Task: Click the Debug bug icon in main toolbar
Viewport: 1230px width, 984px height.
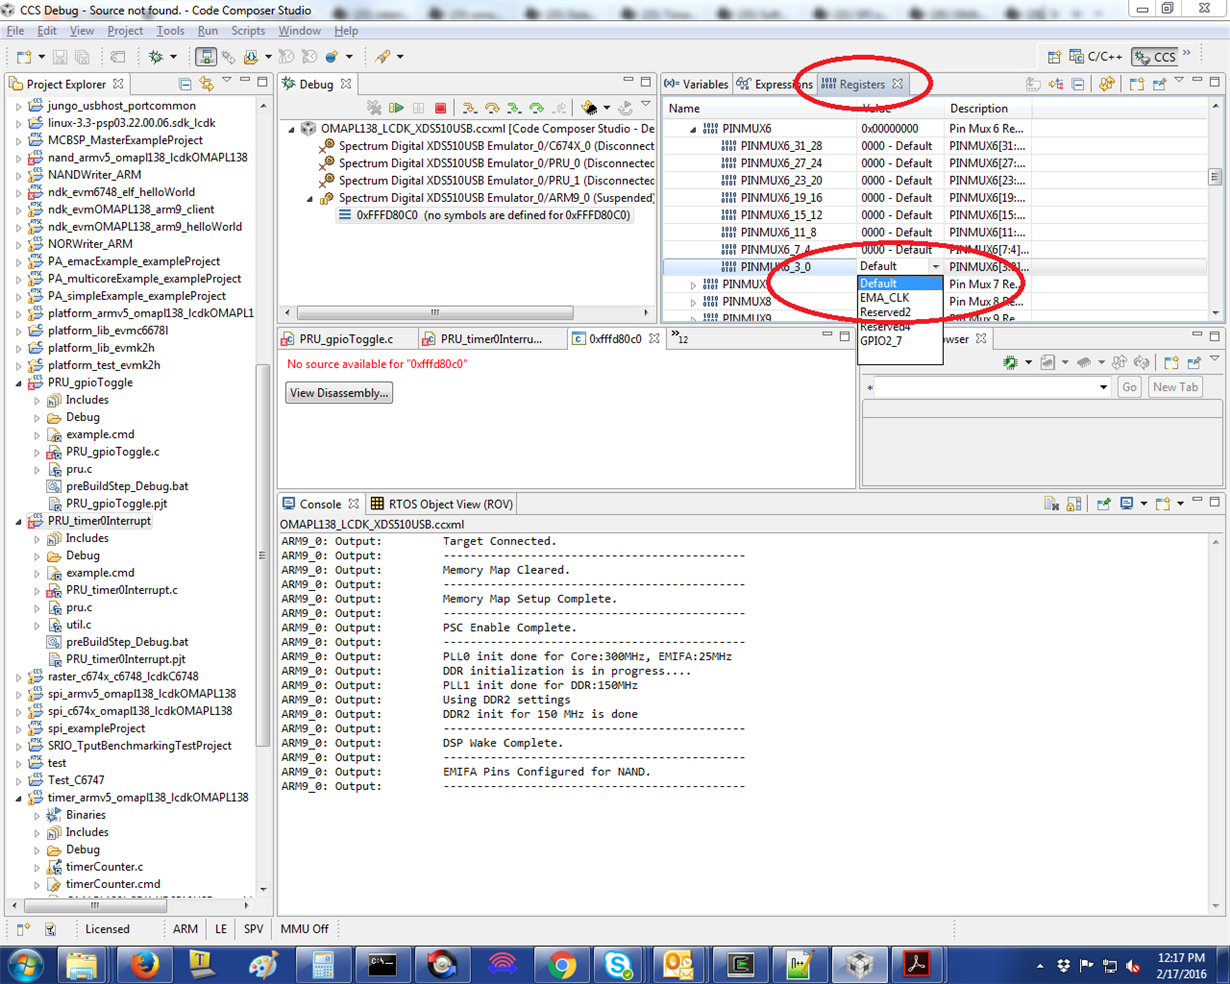Action: [x=156, y=57]
